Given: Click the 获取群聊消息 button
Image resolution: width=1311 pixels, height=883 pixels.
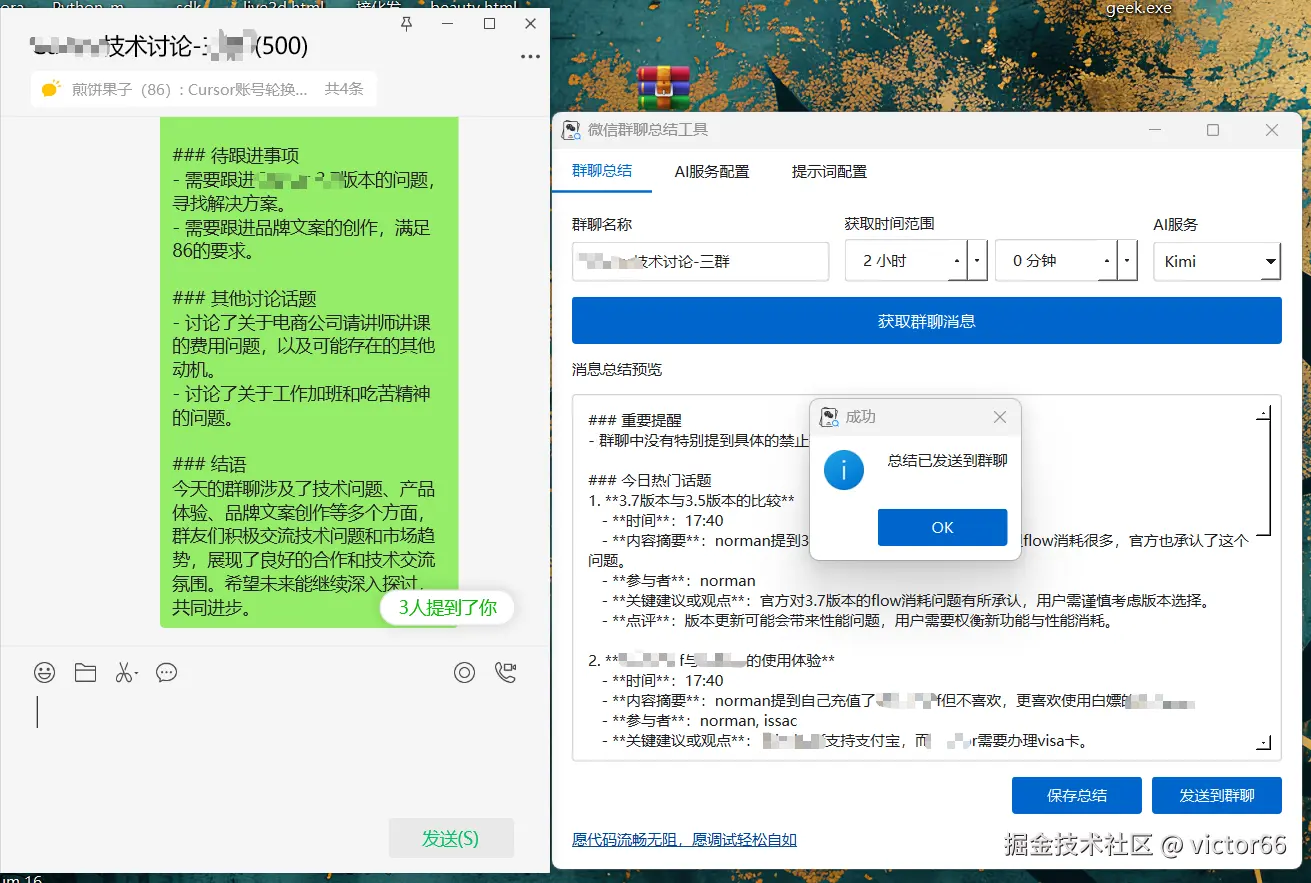Looking at the screenshot, I should coord(926,320).
